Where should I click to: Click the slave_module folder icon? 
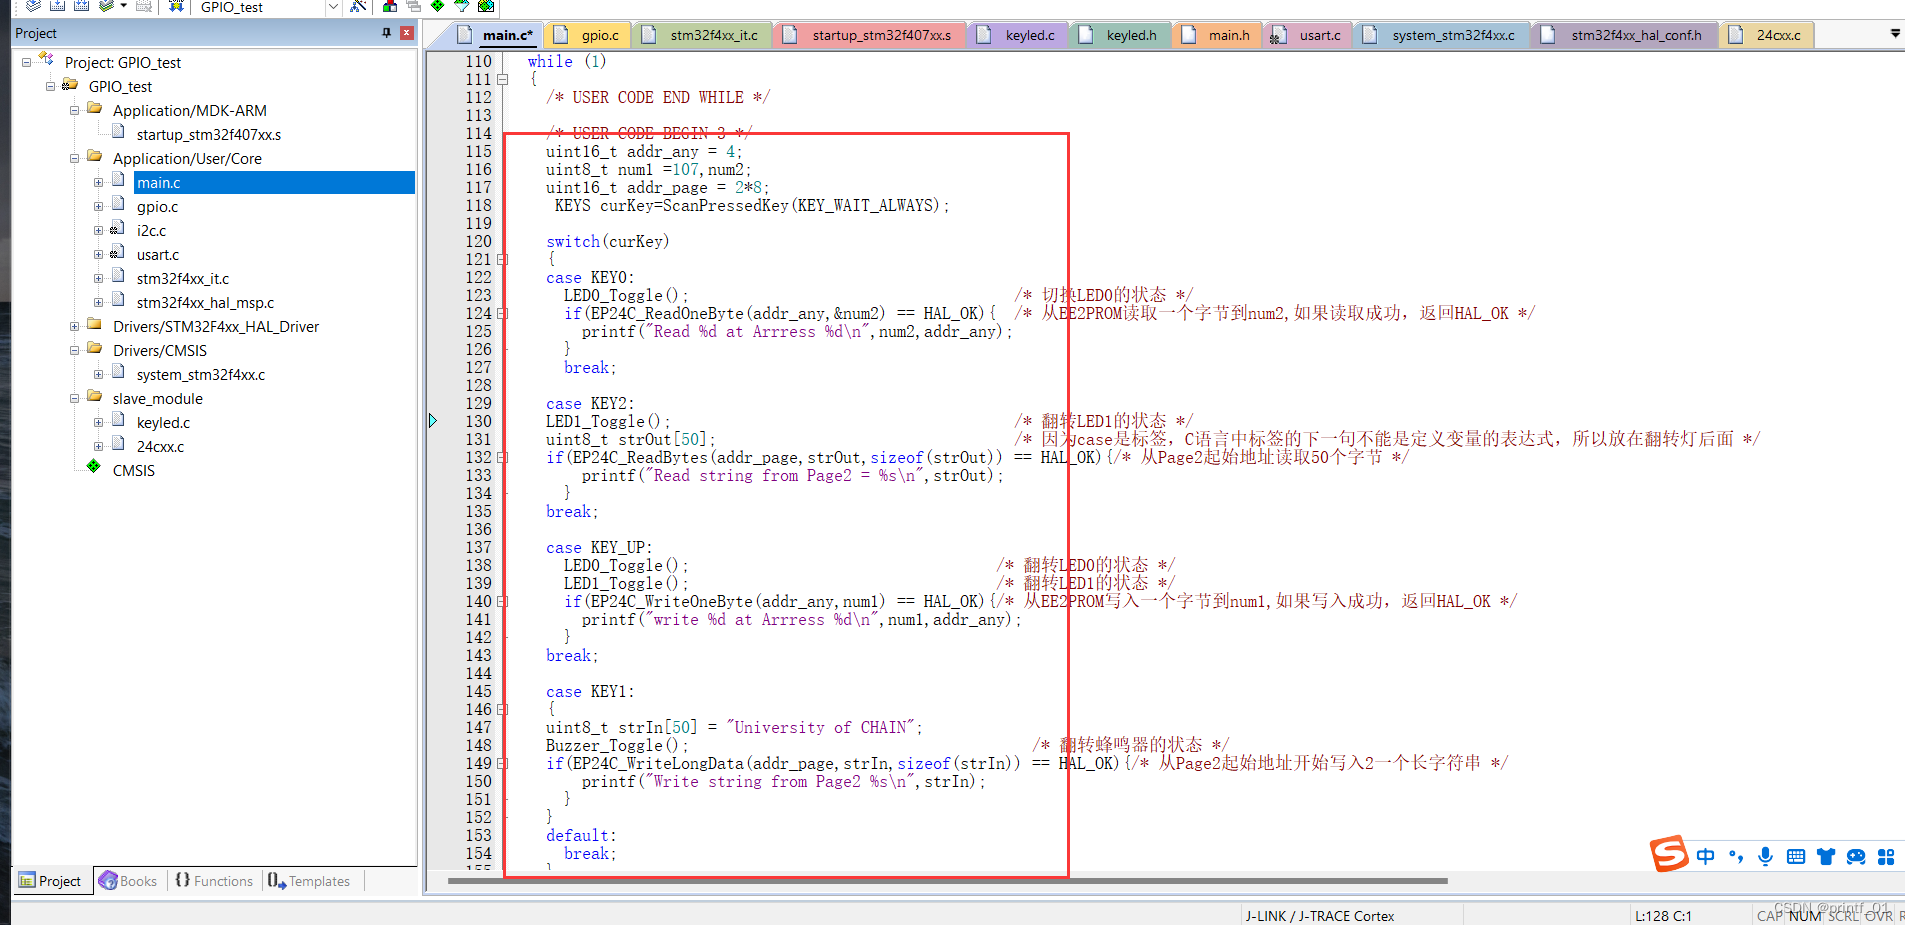pos(95,396)
